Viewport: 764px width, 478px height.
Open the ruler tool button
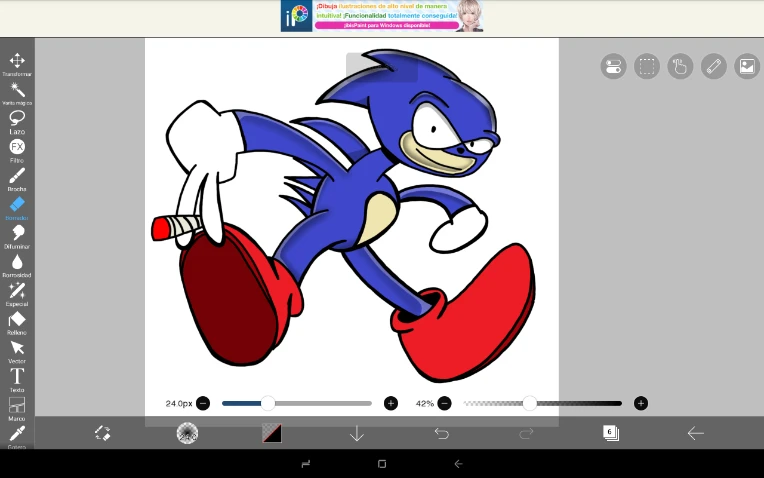point(714,66)
